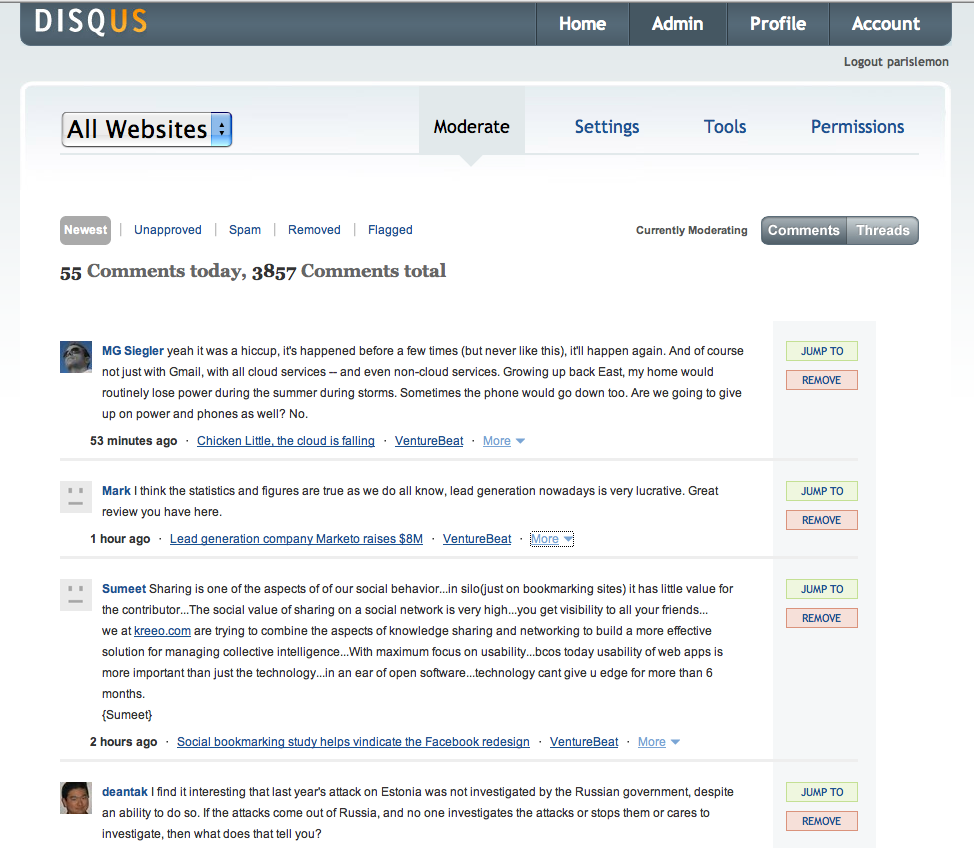Open VentureBeat link on Mark's comment
This screenshot has width=974, height=848.
click(477, 539)
